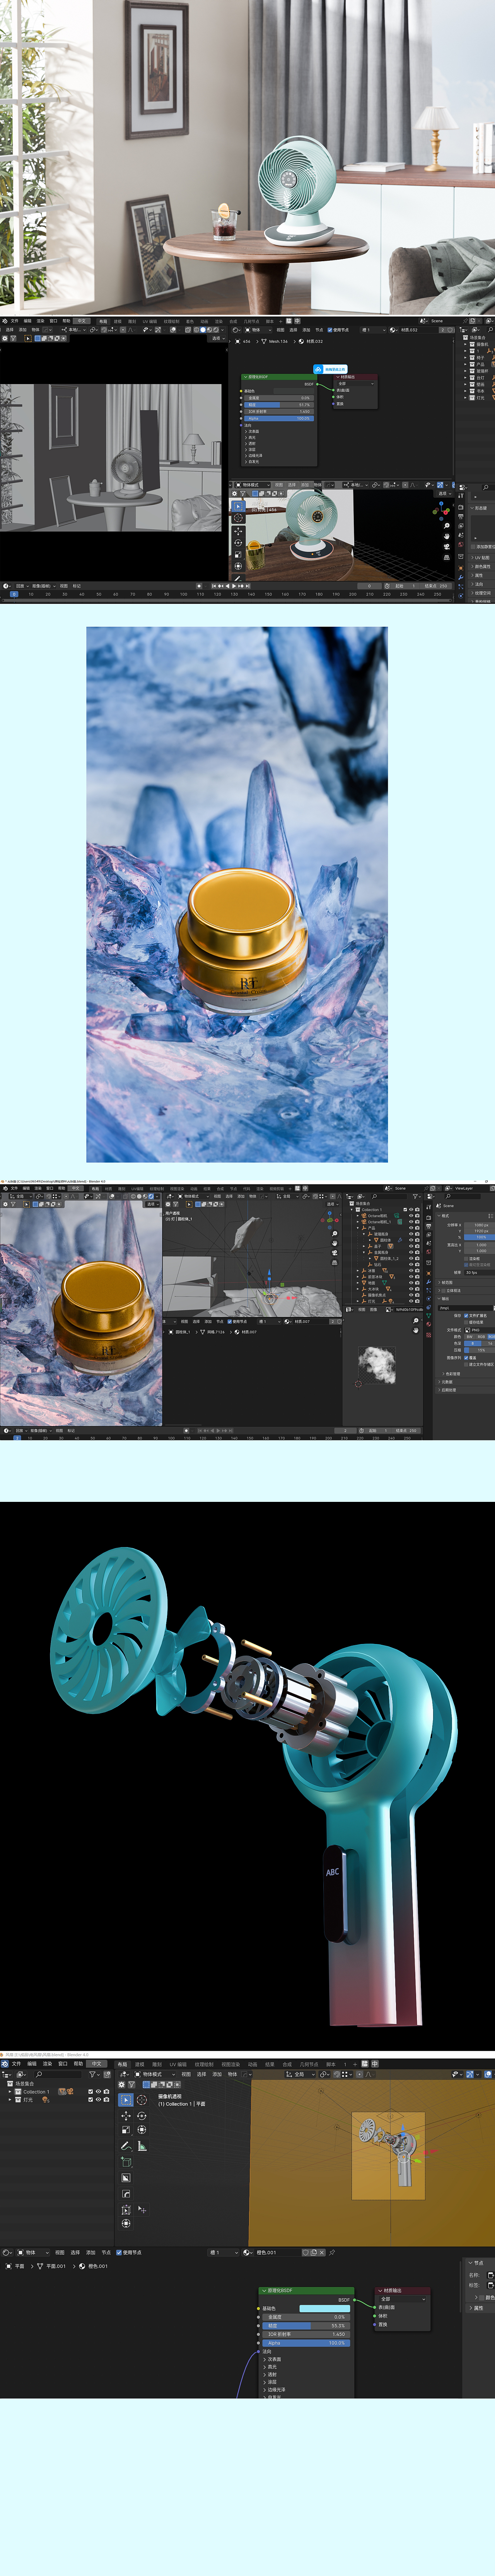Screen dimensions: 495x2576
Task: Hide Collection 1 with its eye icon
Action: [98, 2091]
